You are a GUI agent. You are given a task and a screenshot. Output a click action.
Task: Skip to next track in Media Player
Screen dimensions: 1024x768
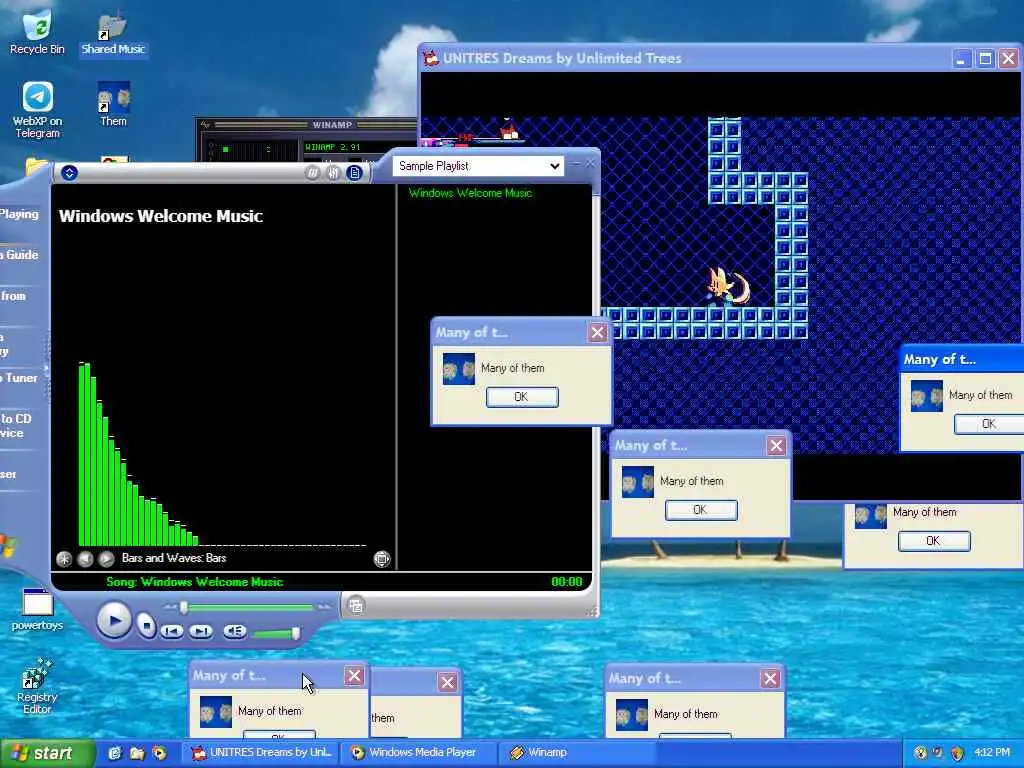tap(201, 631)
